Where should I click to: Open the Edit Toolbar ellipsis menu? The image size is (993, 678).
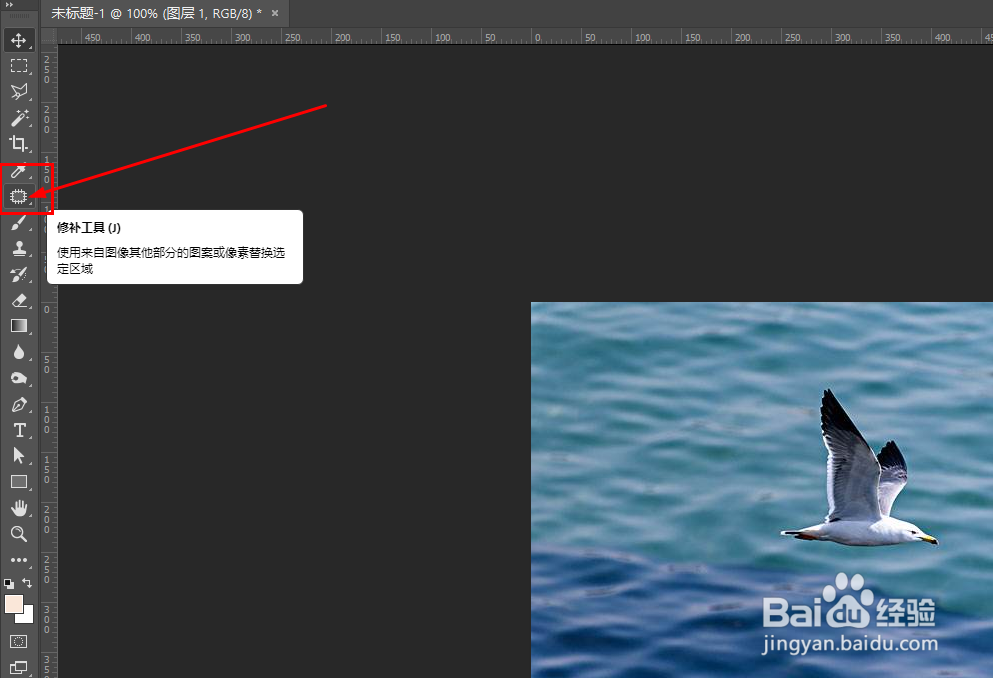click(x=20, y=560)
